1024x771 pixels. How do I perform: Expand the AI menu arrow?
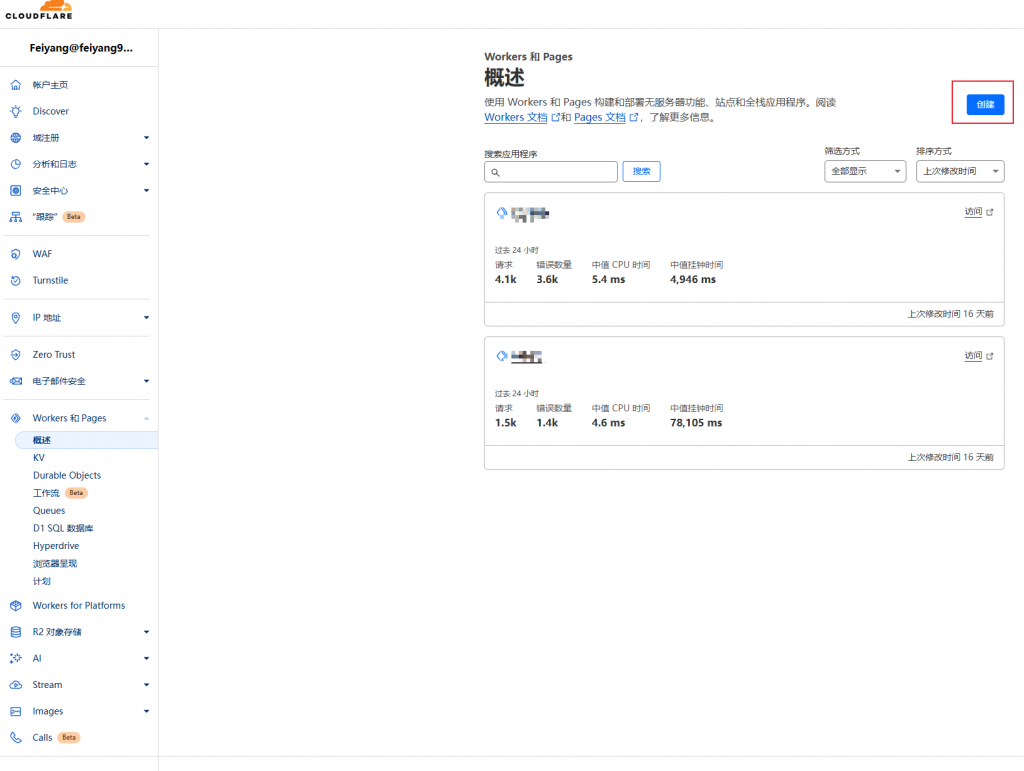[146, 658]
